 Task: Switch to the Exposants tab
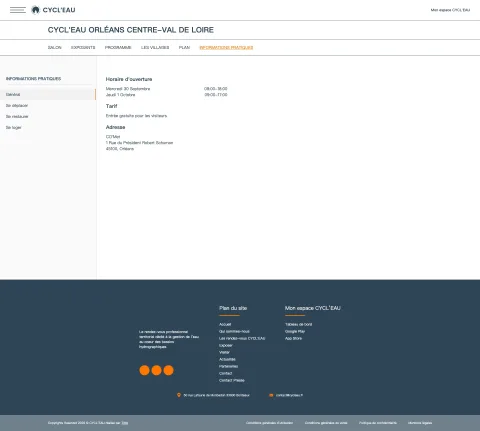point(83,48)
